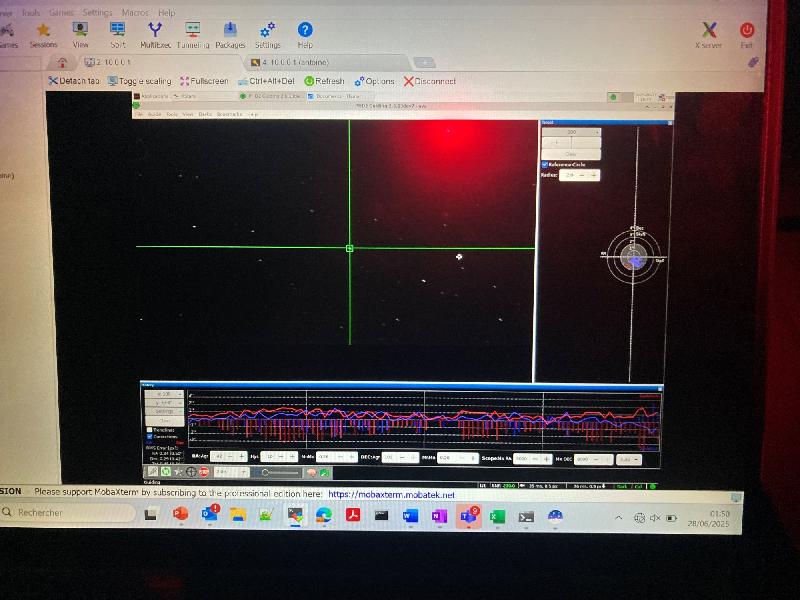
Task: Click the MobaXterm View toolbar icon
Action: coord(80,35)
